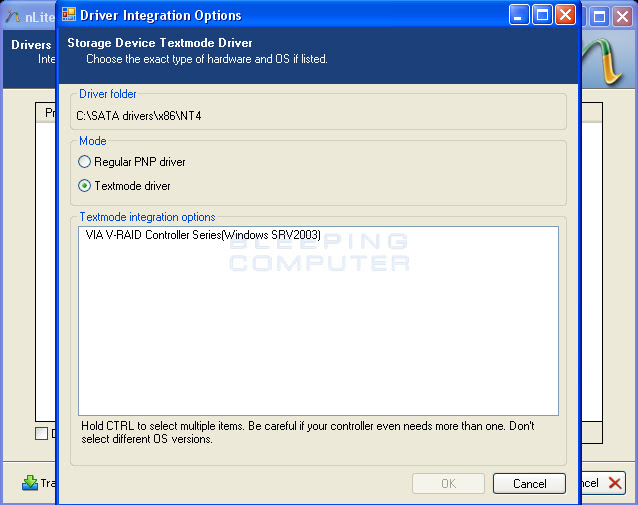Screen dimensions: 638x505
Task: Click the red X Cancel icon in nLite window
Action: [615, 483]
